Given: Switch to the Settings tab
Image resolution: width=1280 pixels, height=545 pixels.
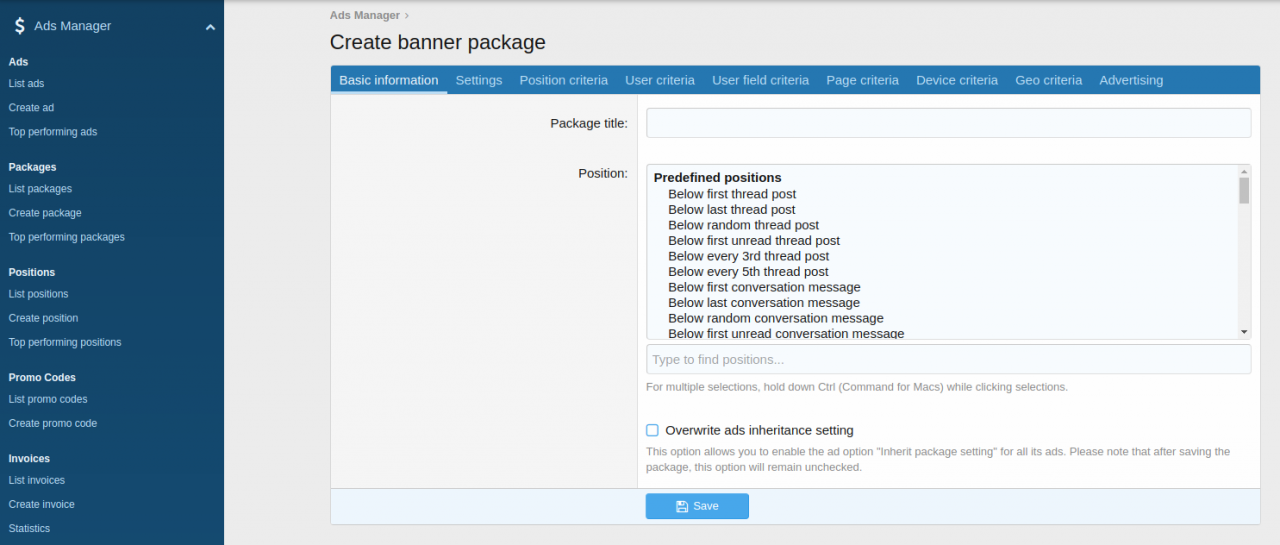Looking at the screenshot, I should [x=479, y=80].
